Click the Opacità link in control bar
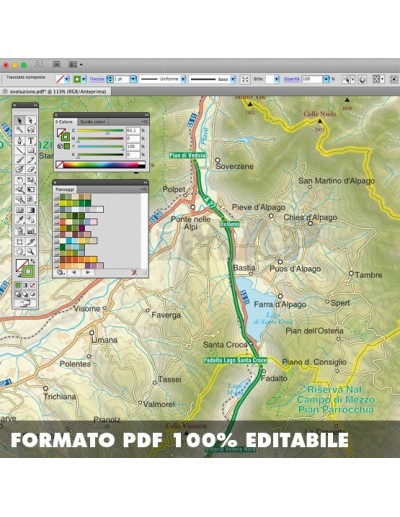 (292, 79)
